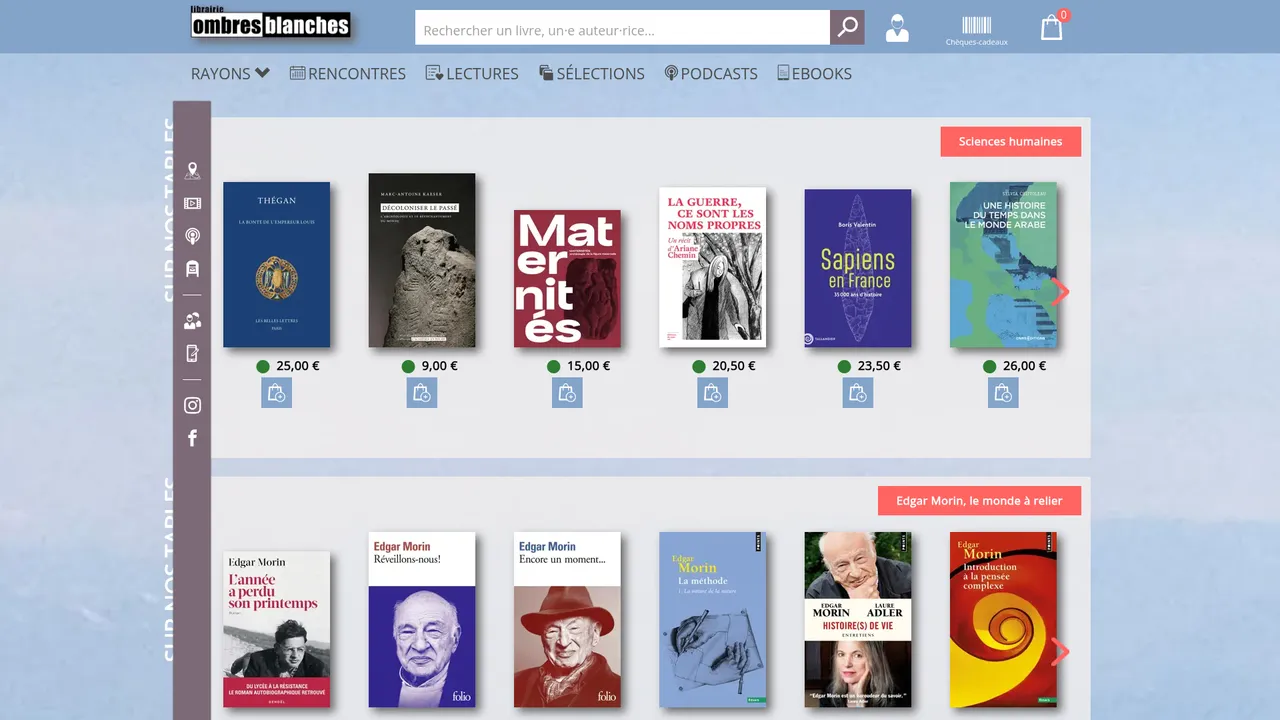
Task: Open the Facebook link in the sidebar
Action: coord(192,438)
